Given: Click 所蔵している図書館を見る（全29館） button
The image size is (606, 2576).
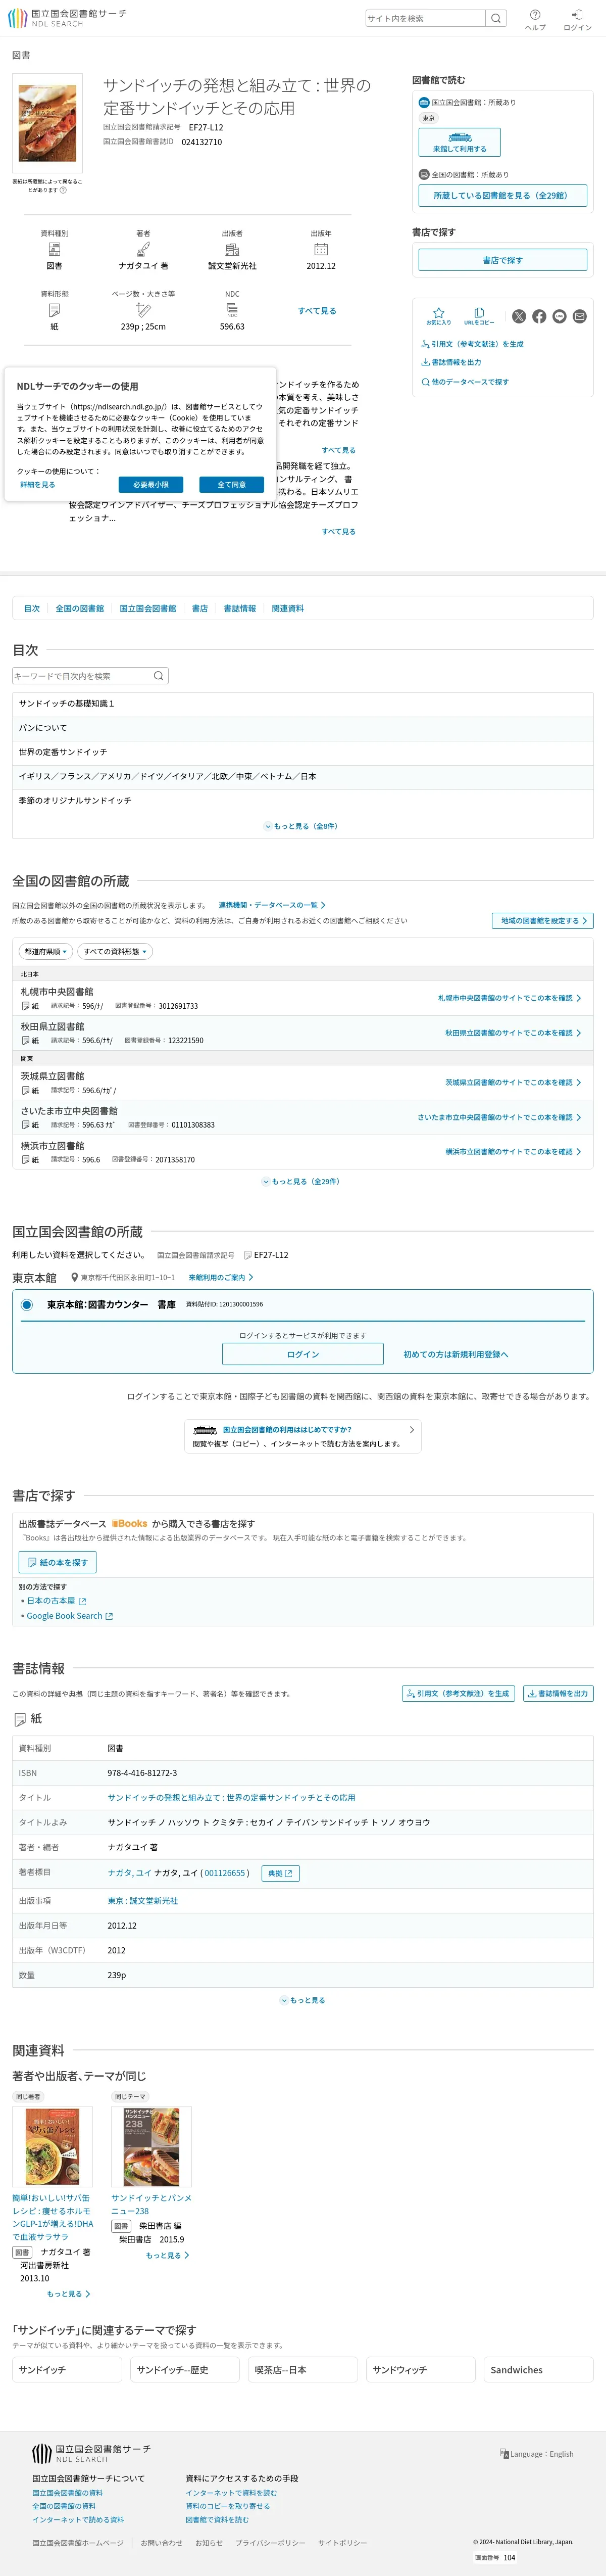Looking at the screenshot, I should tap(502, 196).
